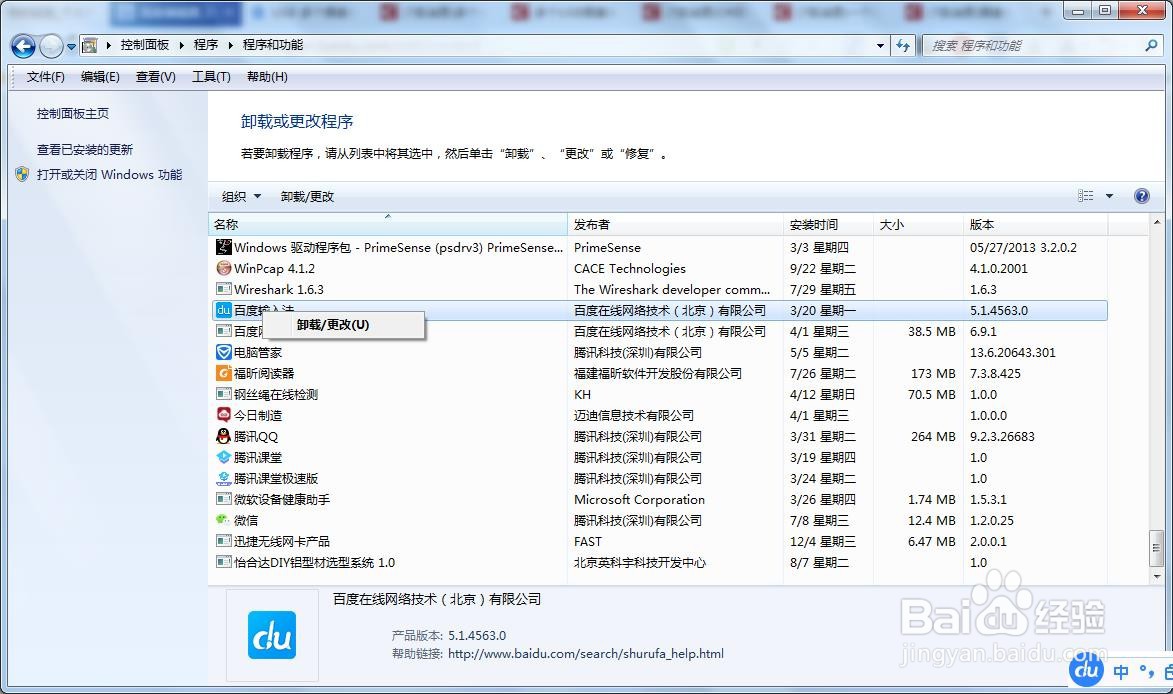This screenshot has height=694, width=1173.
Task: Sort list by 发布者 column header
Action: point(676,224)
